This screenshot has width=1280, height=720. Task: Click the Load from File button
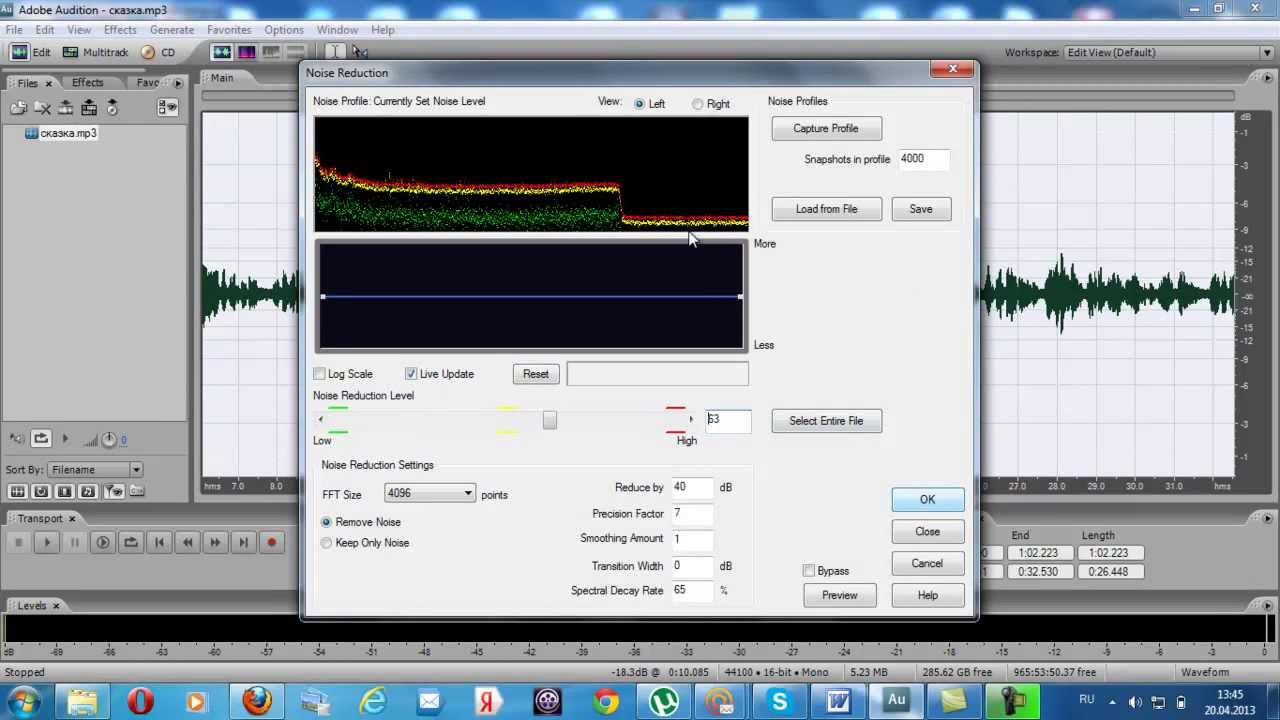click(x=826, y=209)
